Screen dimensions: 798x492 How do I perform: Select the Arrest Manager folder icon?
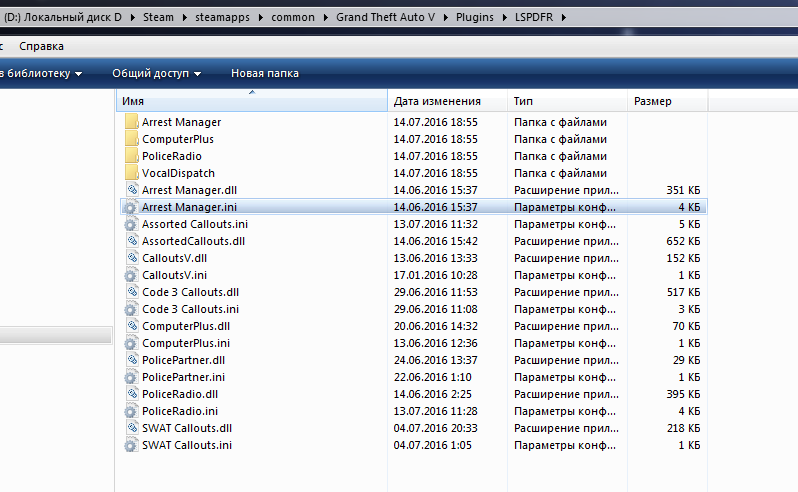(x=131, y=122)
